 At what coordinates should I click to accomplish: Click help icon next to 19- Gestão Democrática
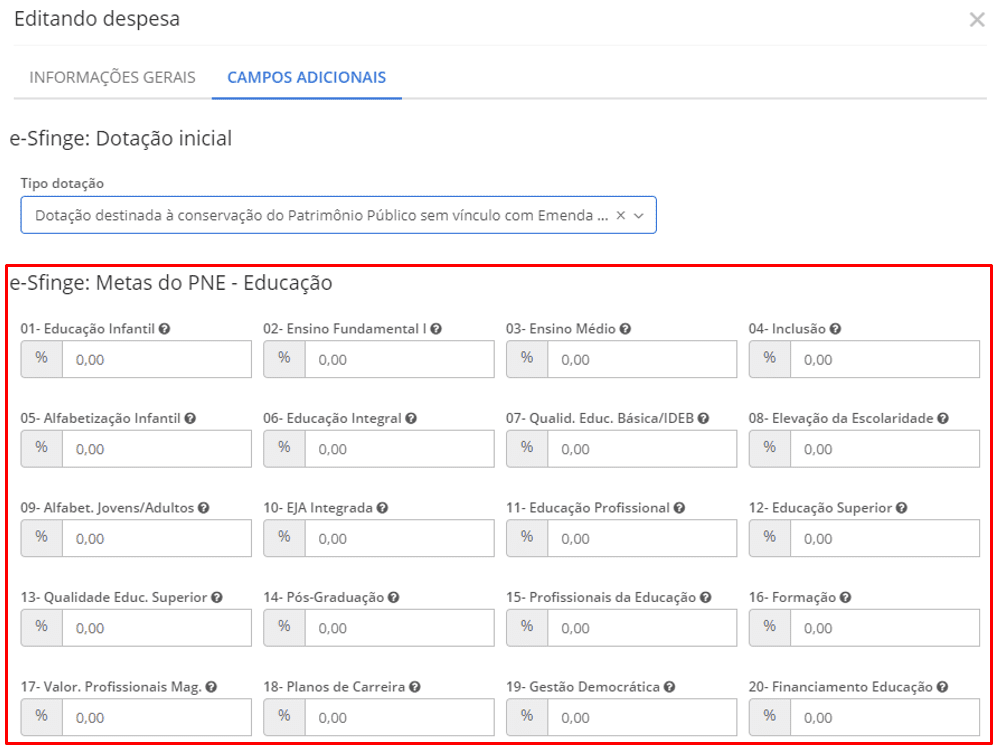[669, 687]
